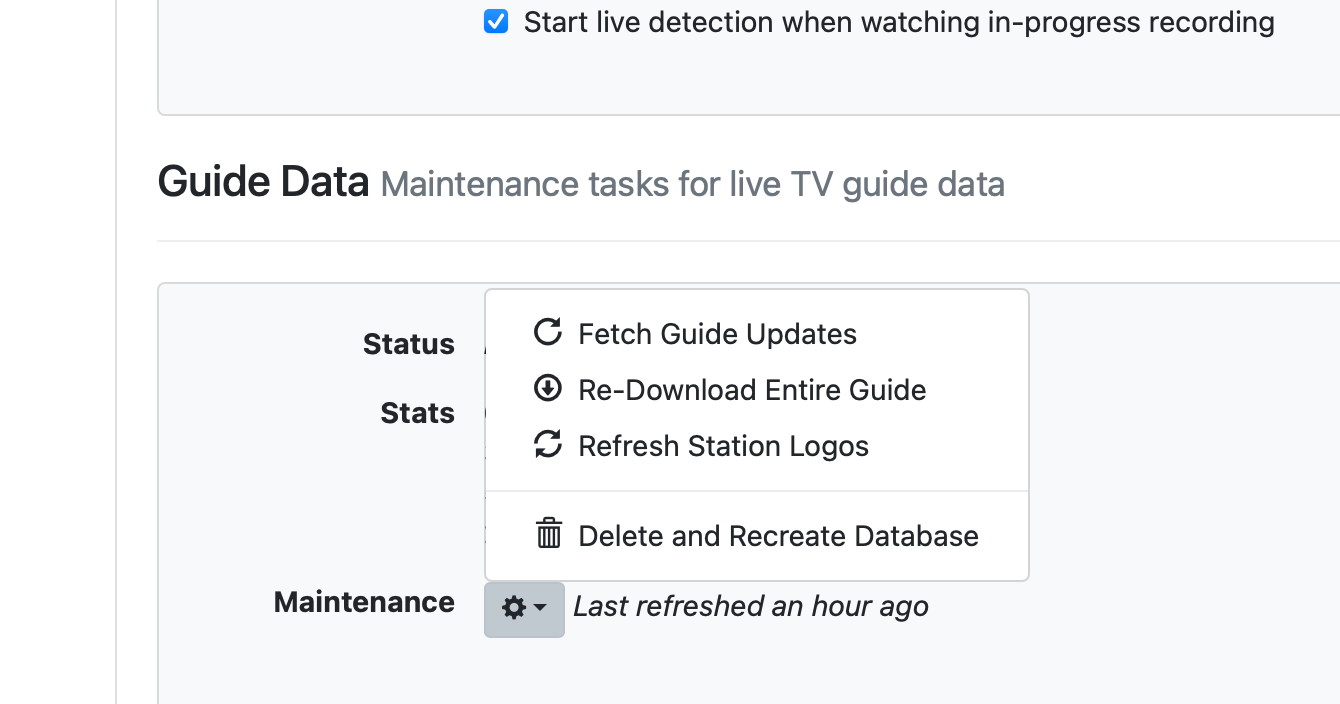1340x704 pixels.
Task: Click the trash can icon
Action: (548, 533)
